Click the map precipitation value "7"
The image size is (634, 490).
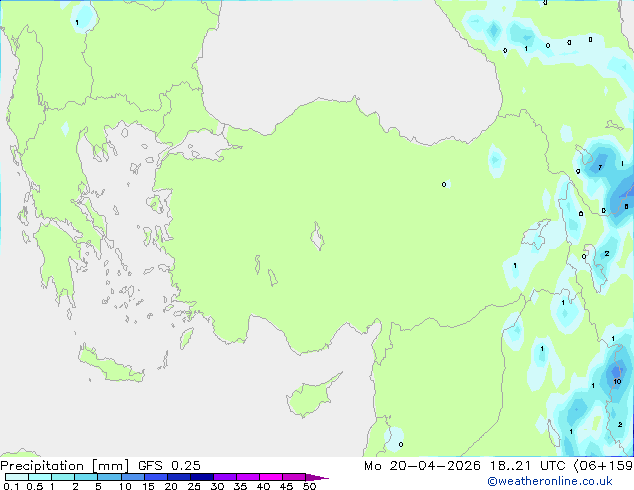coord(600,167)
